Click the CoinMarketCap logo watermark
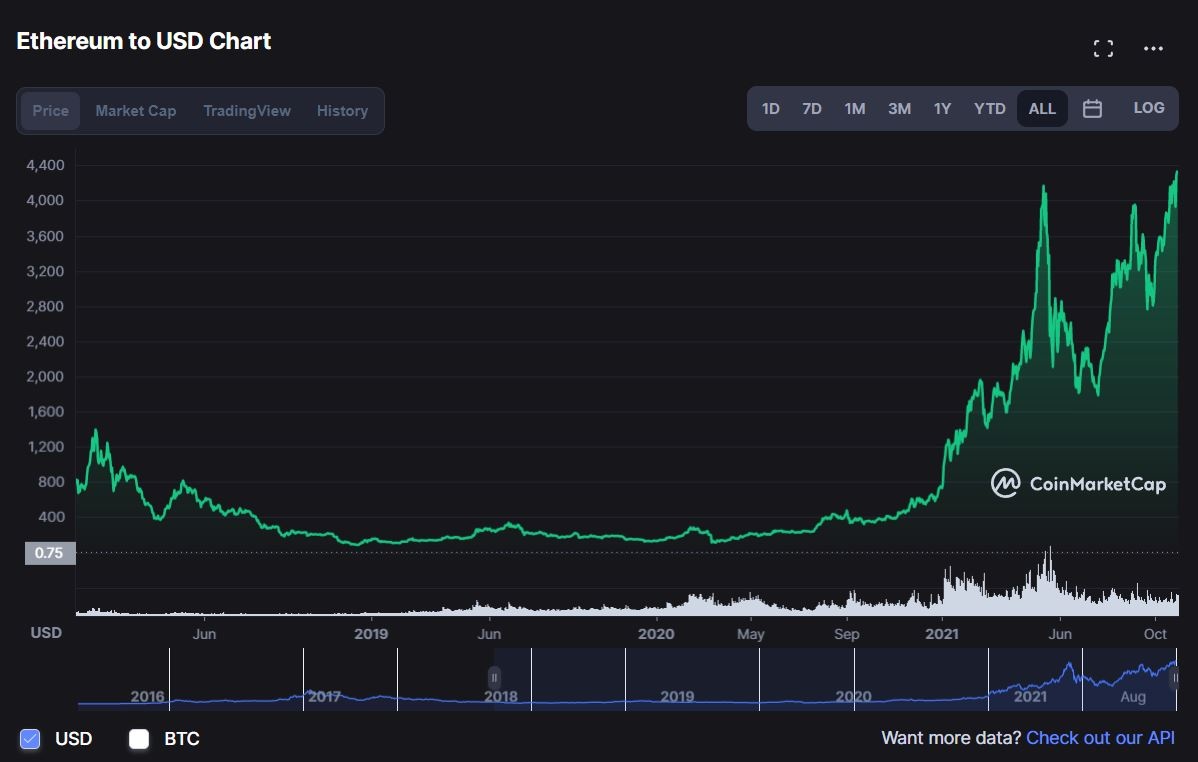The width and height of the screenshot is (1198, 762). click(1077, 483)
